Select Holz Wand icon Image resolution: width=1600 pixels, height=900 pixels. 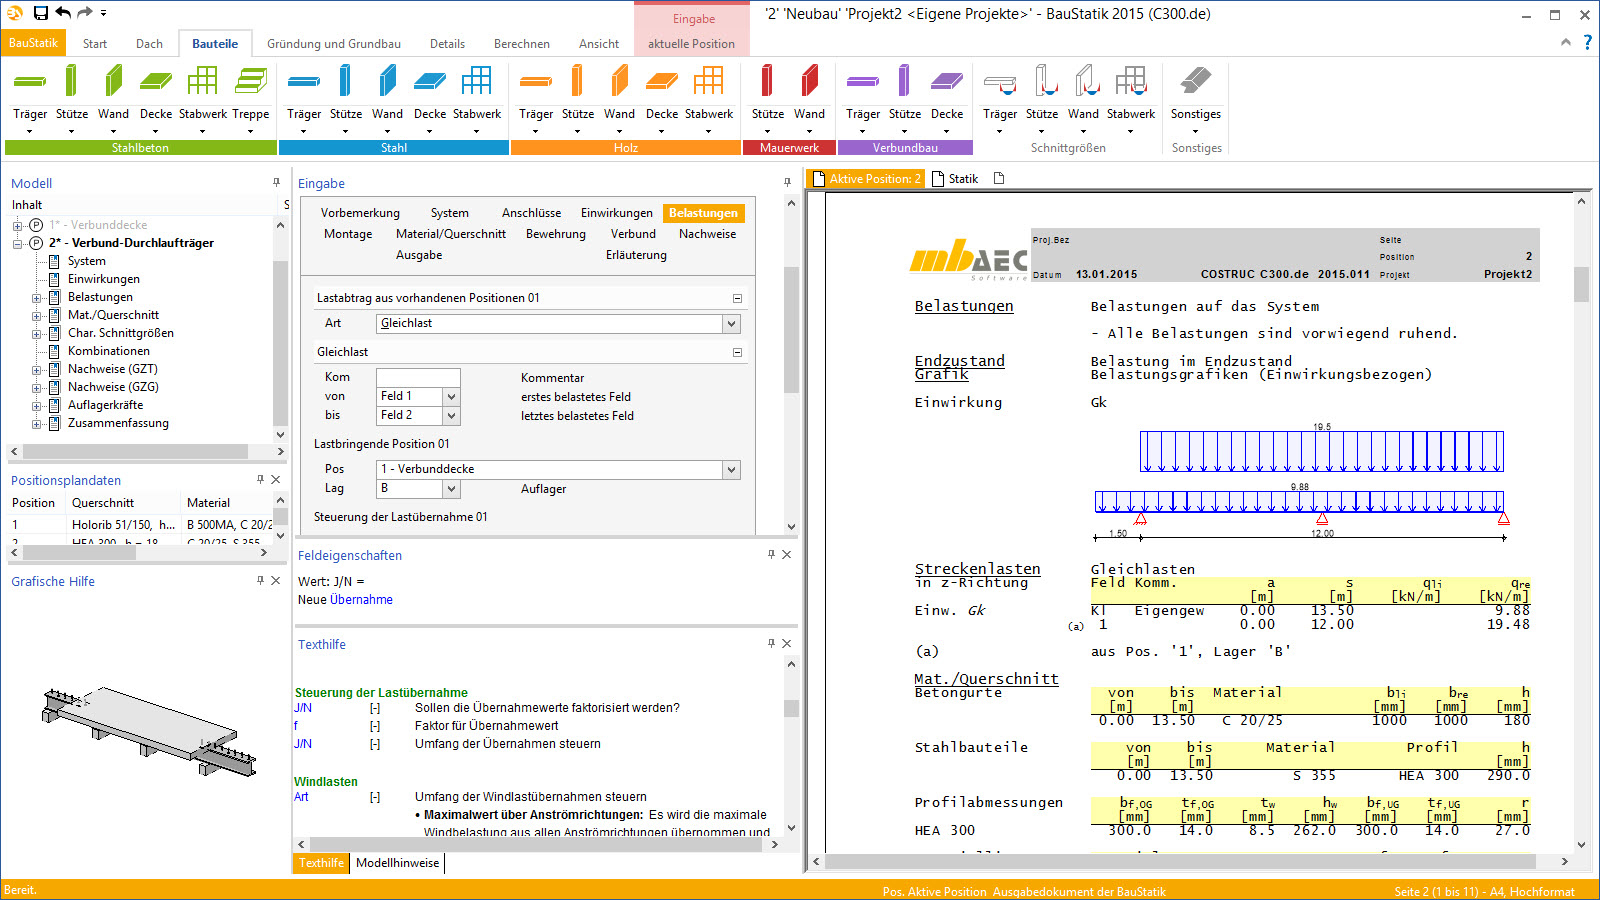tap(620, 82)
